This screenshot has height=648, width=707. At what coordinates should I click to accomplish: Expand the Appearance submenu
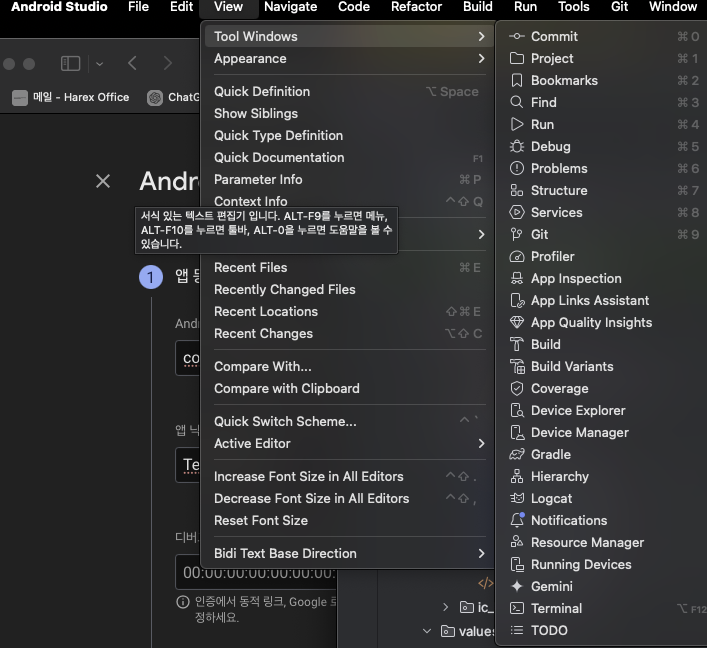(348, 59)
